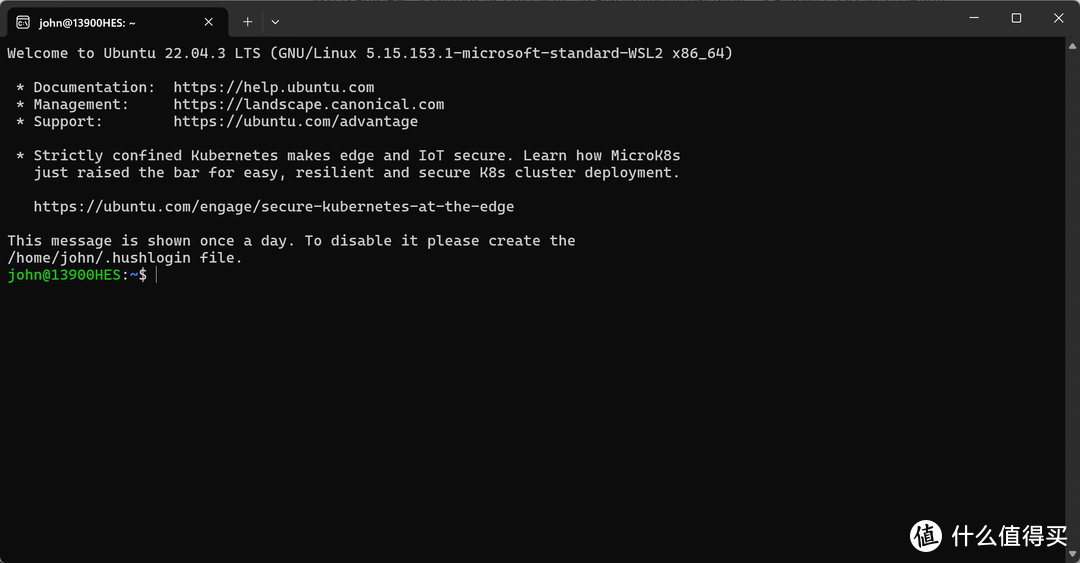Click the round 值 watermark logo
Screen dimensions: 1080x563
click(926, 536)
